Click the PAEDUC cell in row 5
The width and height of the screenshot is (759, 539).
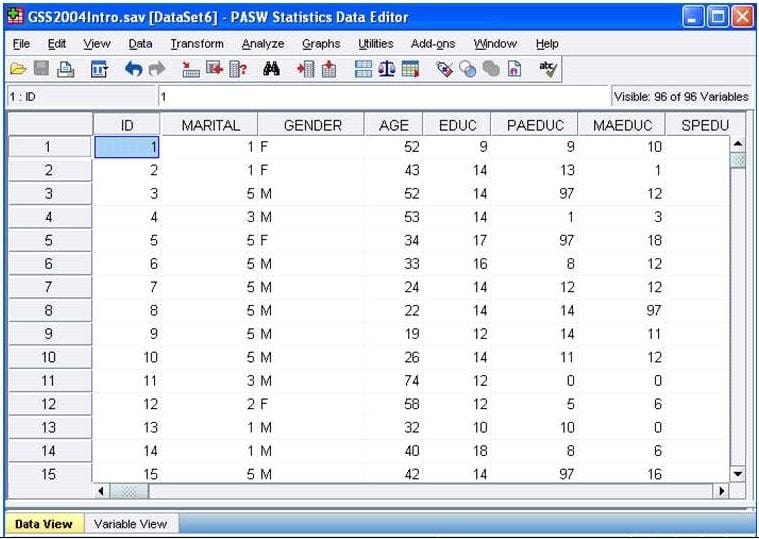click(535, 240)
